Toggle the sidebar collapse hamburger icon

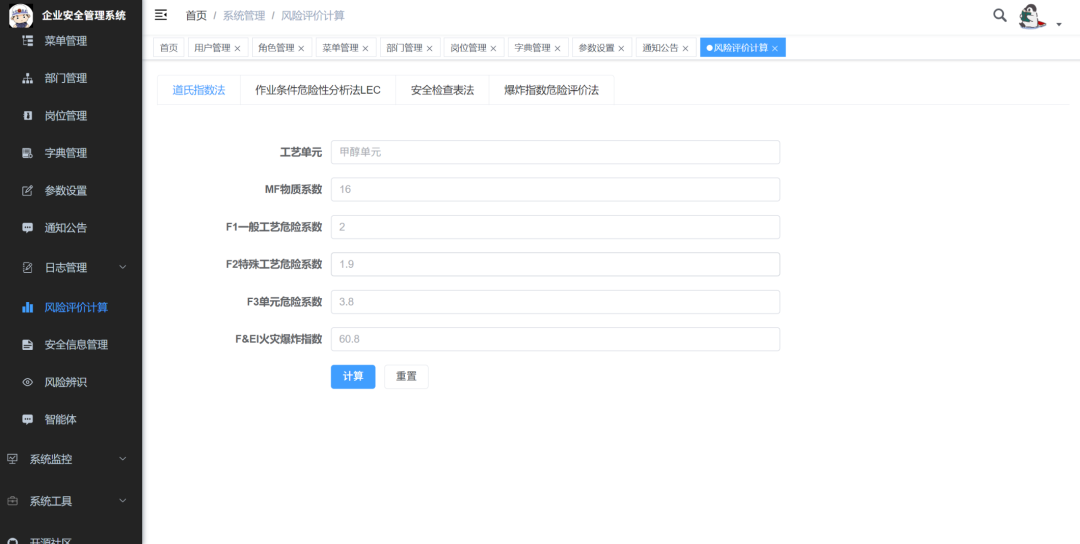coord(160,15)
